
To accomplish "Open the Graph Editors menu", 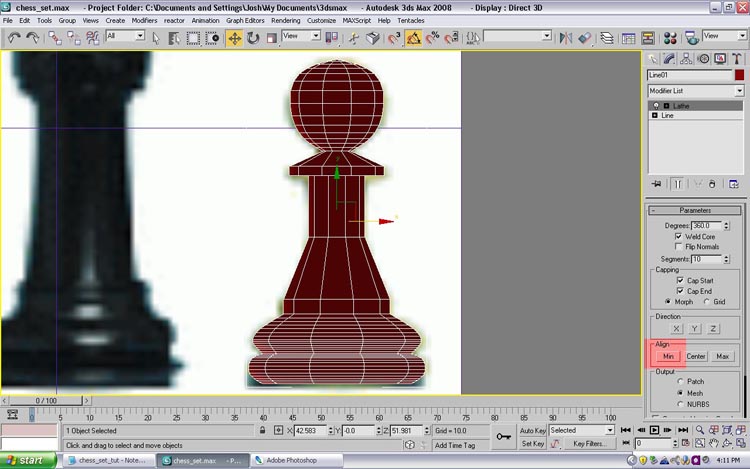I will pyautogui.click(x=246, y=20).
